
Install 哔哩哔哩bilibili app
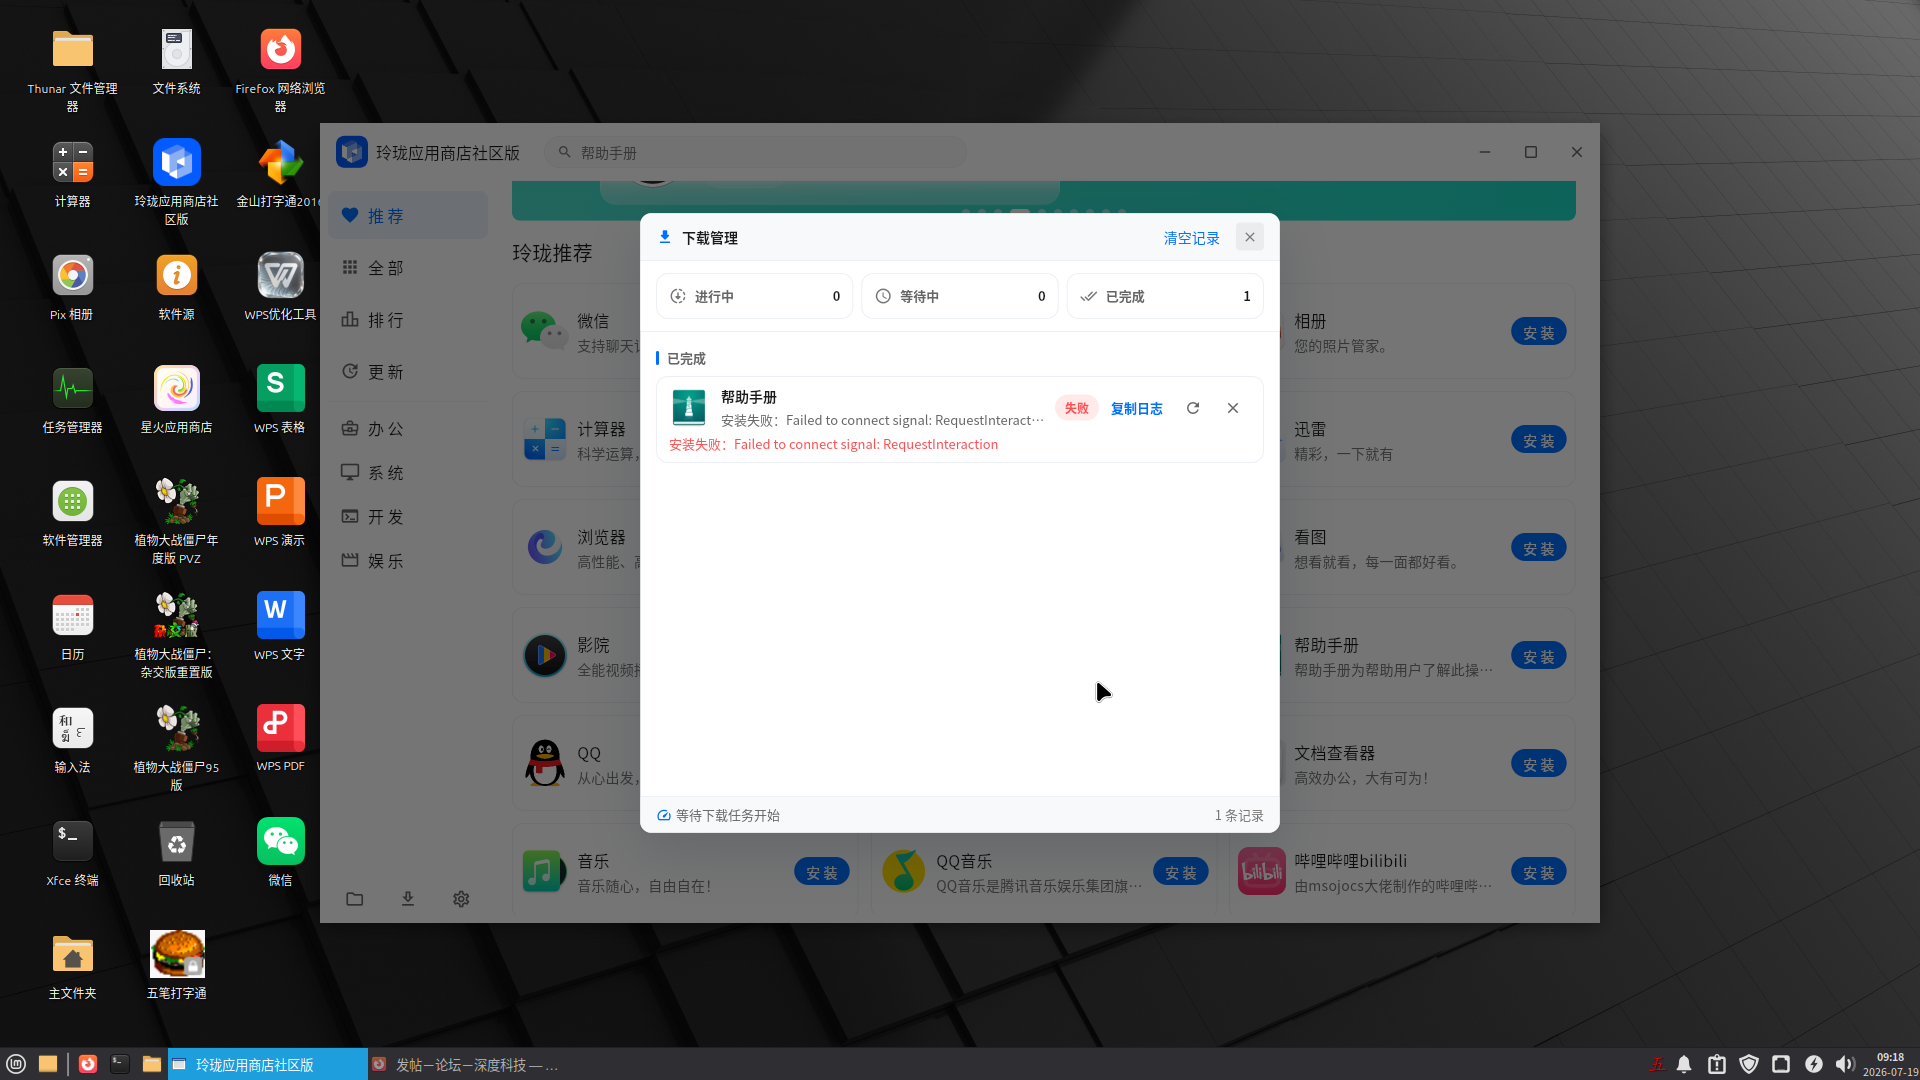pyautogui.click(x=1538, y=872)
